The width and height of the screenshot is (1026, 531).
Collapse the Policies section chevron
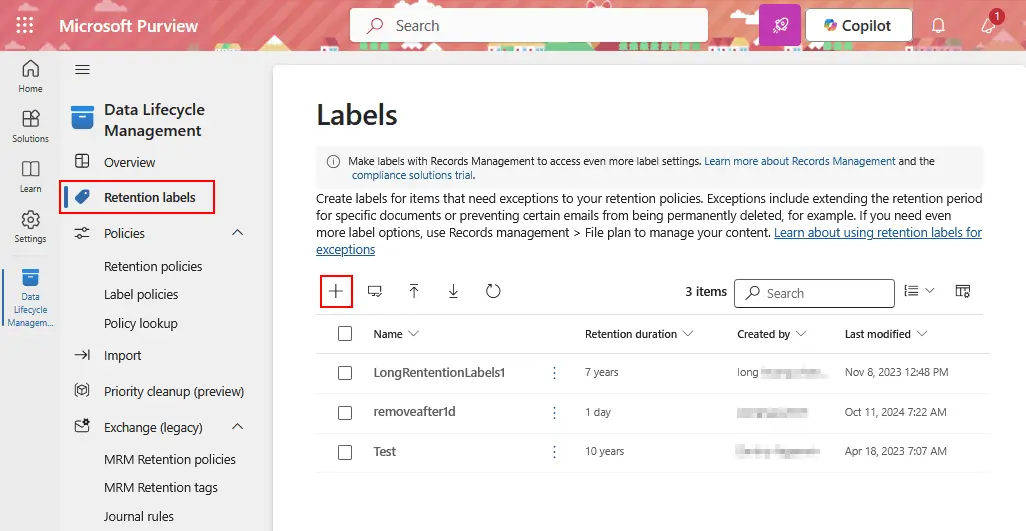(x=238, y=233)
